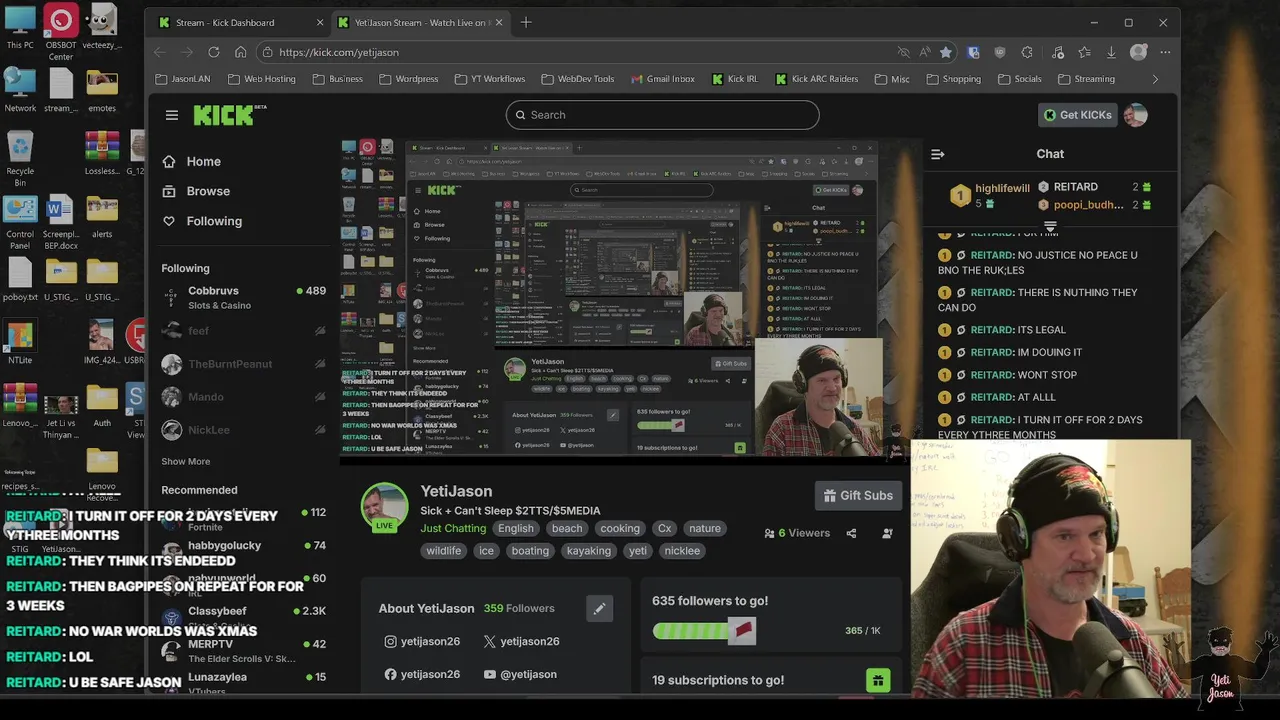Click the browser back arrow
The image size is (1280, 720).
pos(161,52)
